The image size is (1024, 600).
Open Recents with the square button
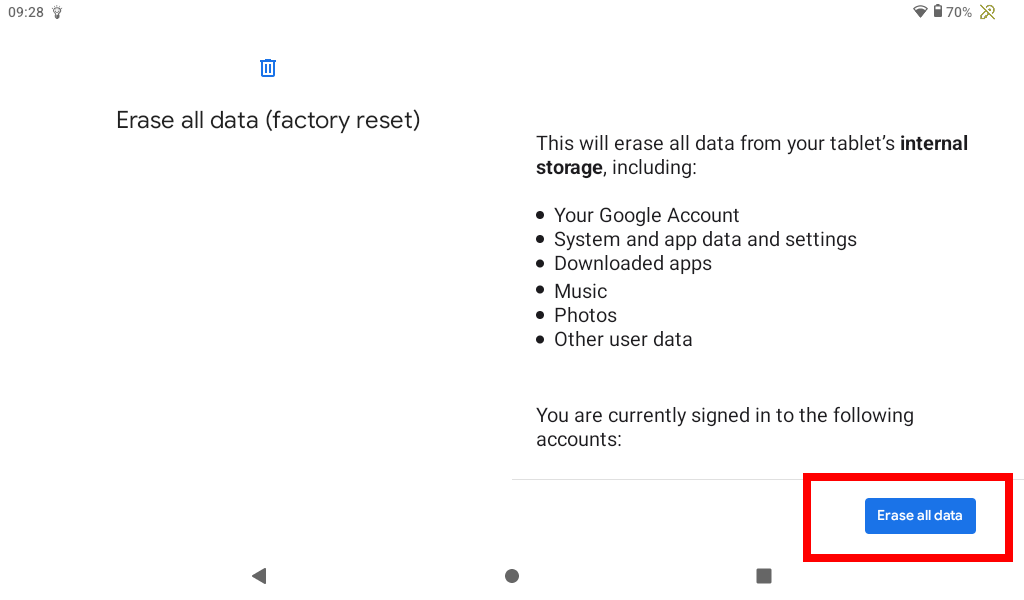[764, 576]
